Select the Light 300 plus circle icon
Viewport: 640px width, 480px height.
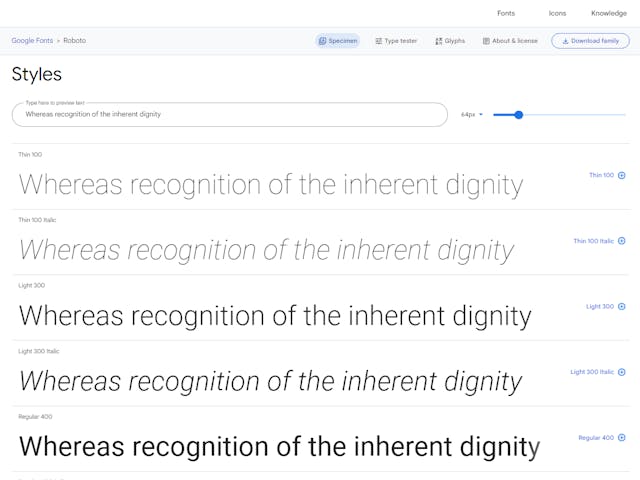[x=621, y=307]
